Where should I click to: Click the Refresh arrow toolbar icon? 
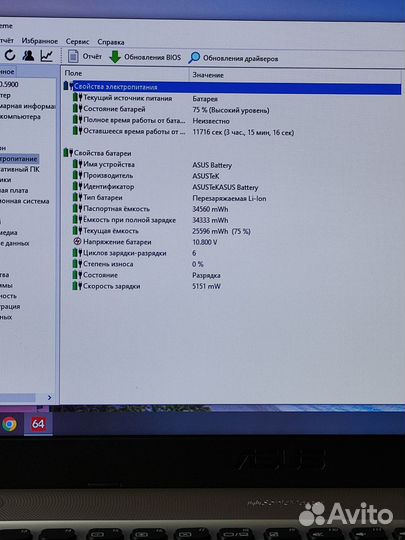click(10, 55)
